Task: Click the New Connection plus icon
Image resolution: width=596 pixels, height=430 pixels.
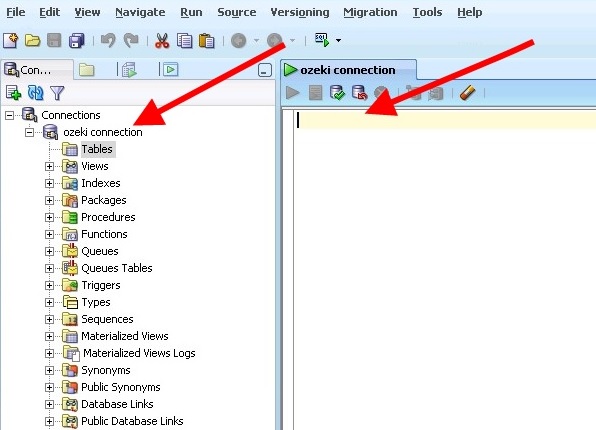Action: [13, 93]
